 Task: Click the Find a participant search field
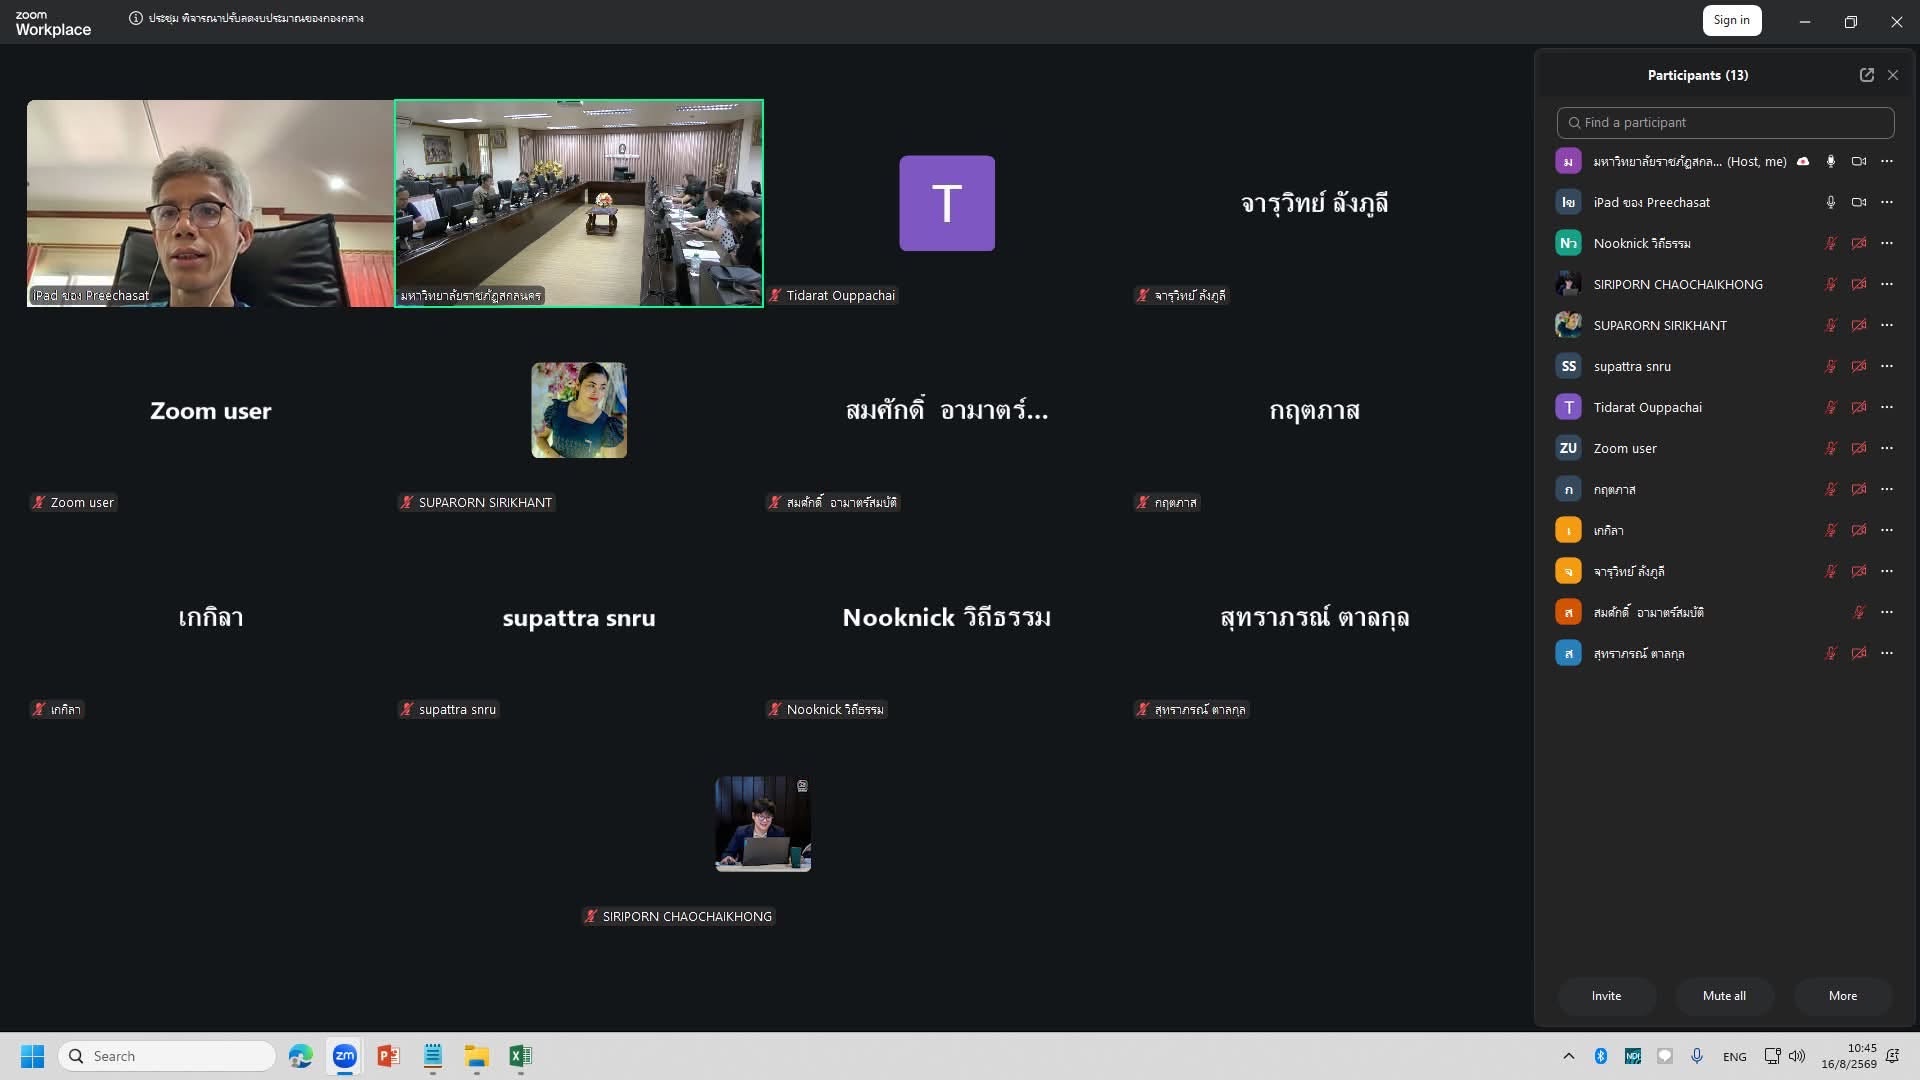[x=1725, y=123]
